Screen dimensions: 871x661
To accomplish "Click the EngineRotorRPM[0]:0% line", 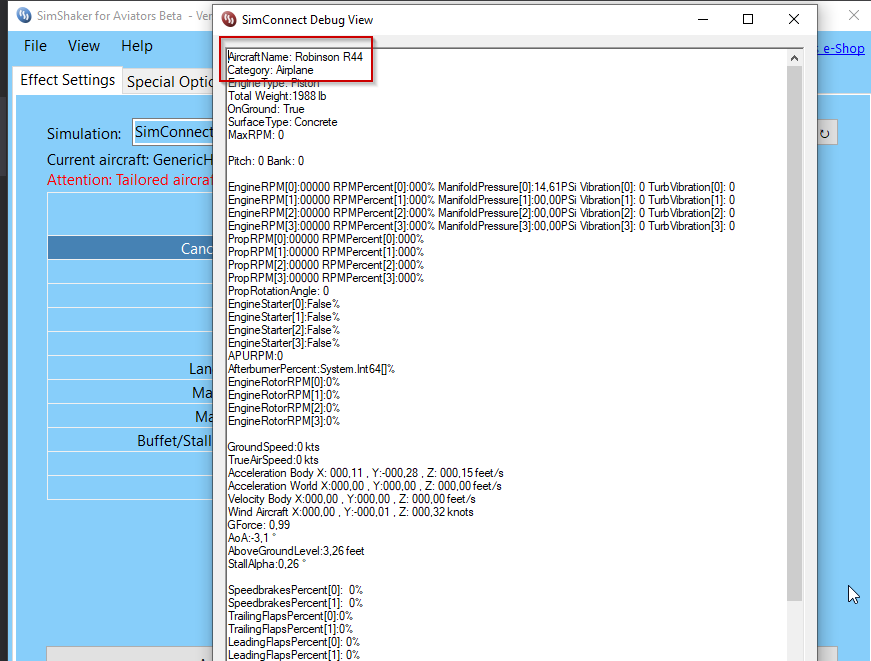I will pyautogui.click(x=284, y=382).
